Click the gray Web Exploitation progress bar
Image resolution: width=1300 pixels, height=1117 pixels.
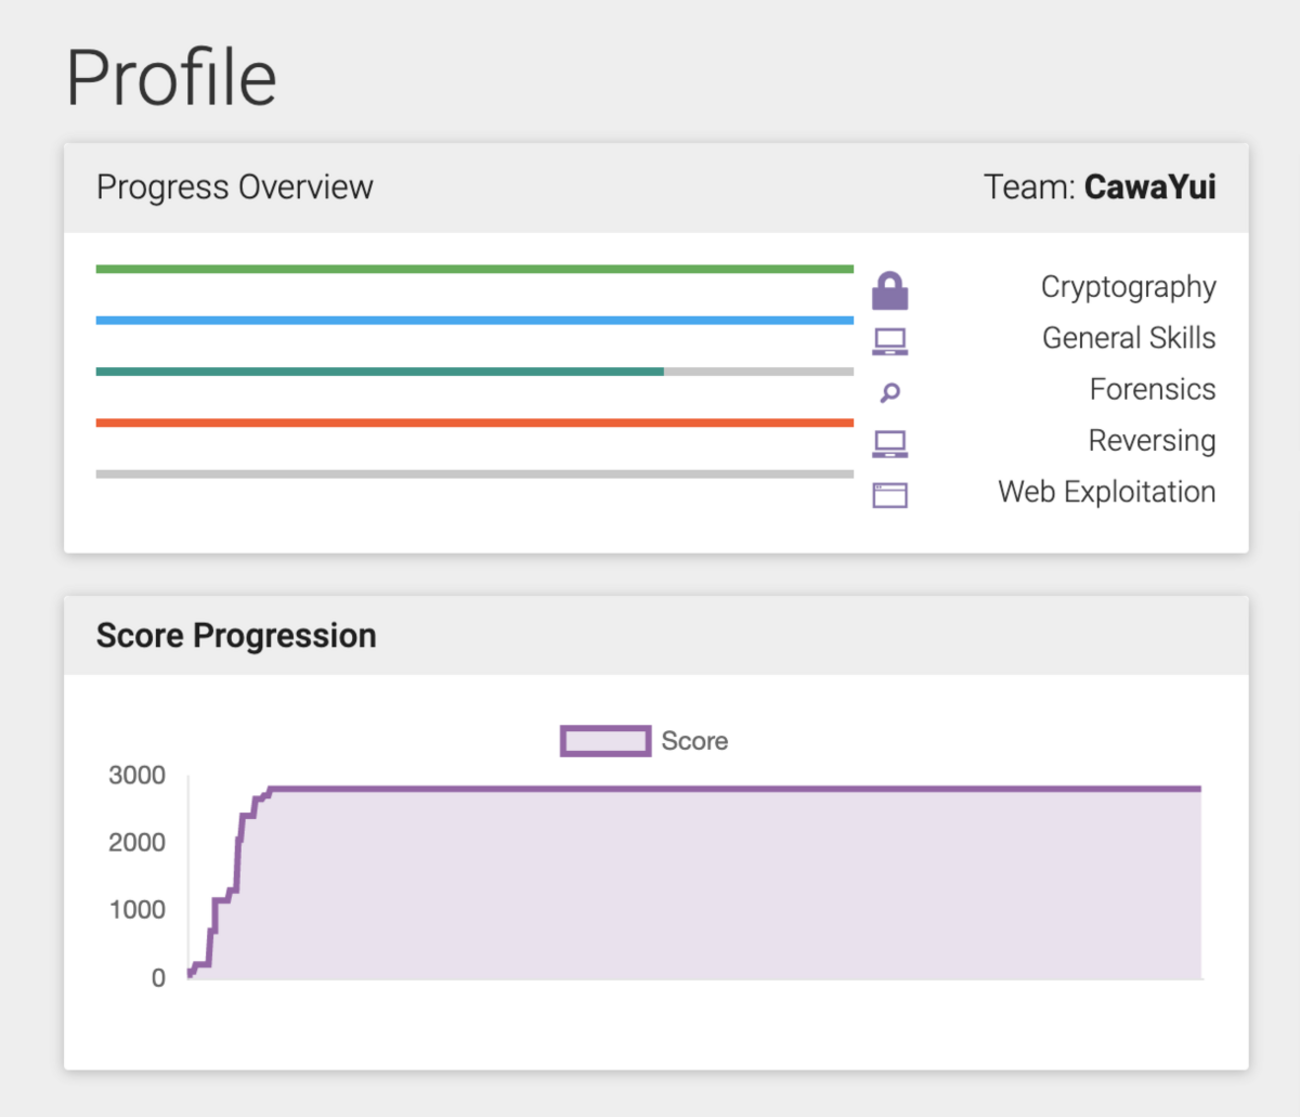[x=474, y=474]
